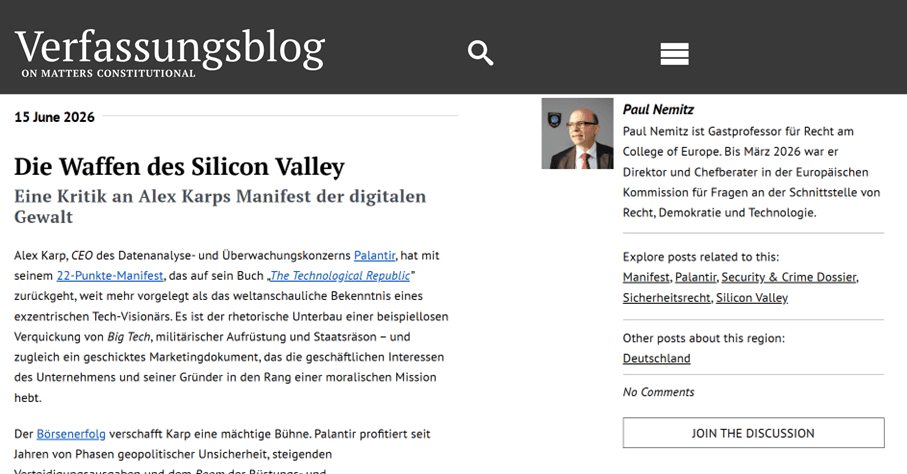Open The Technological Republic book link
This screenshot has width=907, height=474.
click(340, 275)
